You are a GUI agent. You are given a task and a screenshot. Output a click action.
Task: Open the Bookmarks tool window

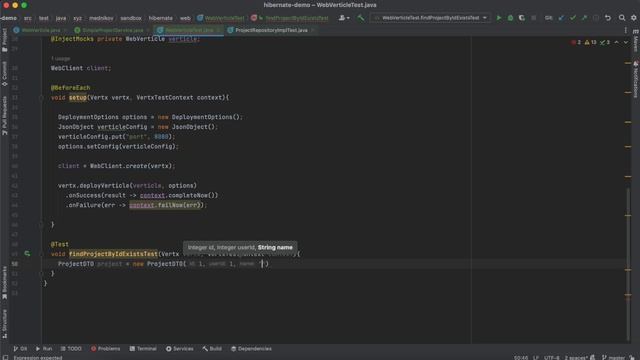[4, 282]
